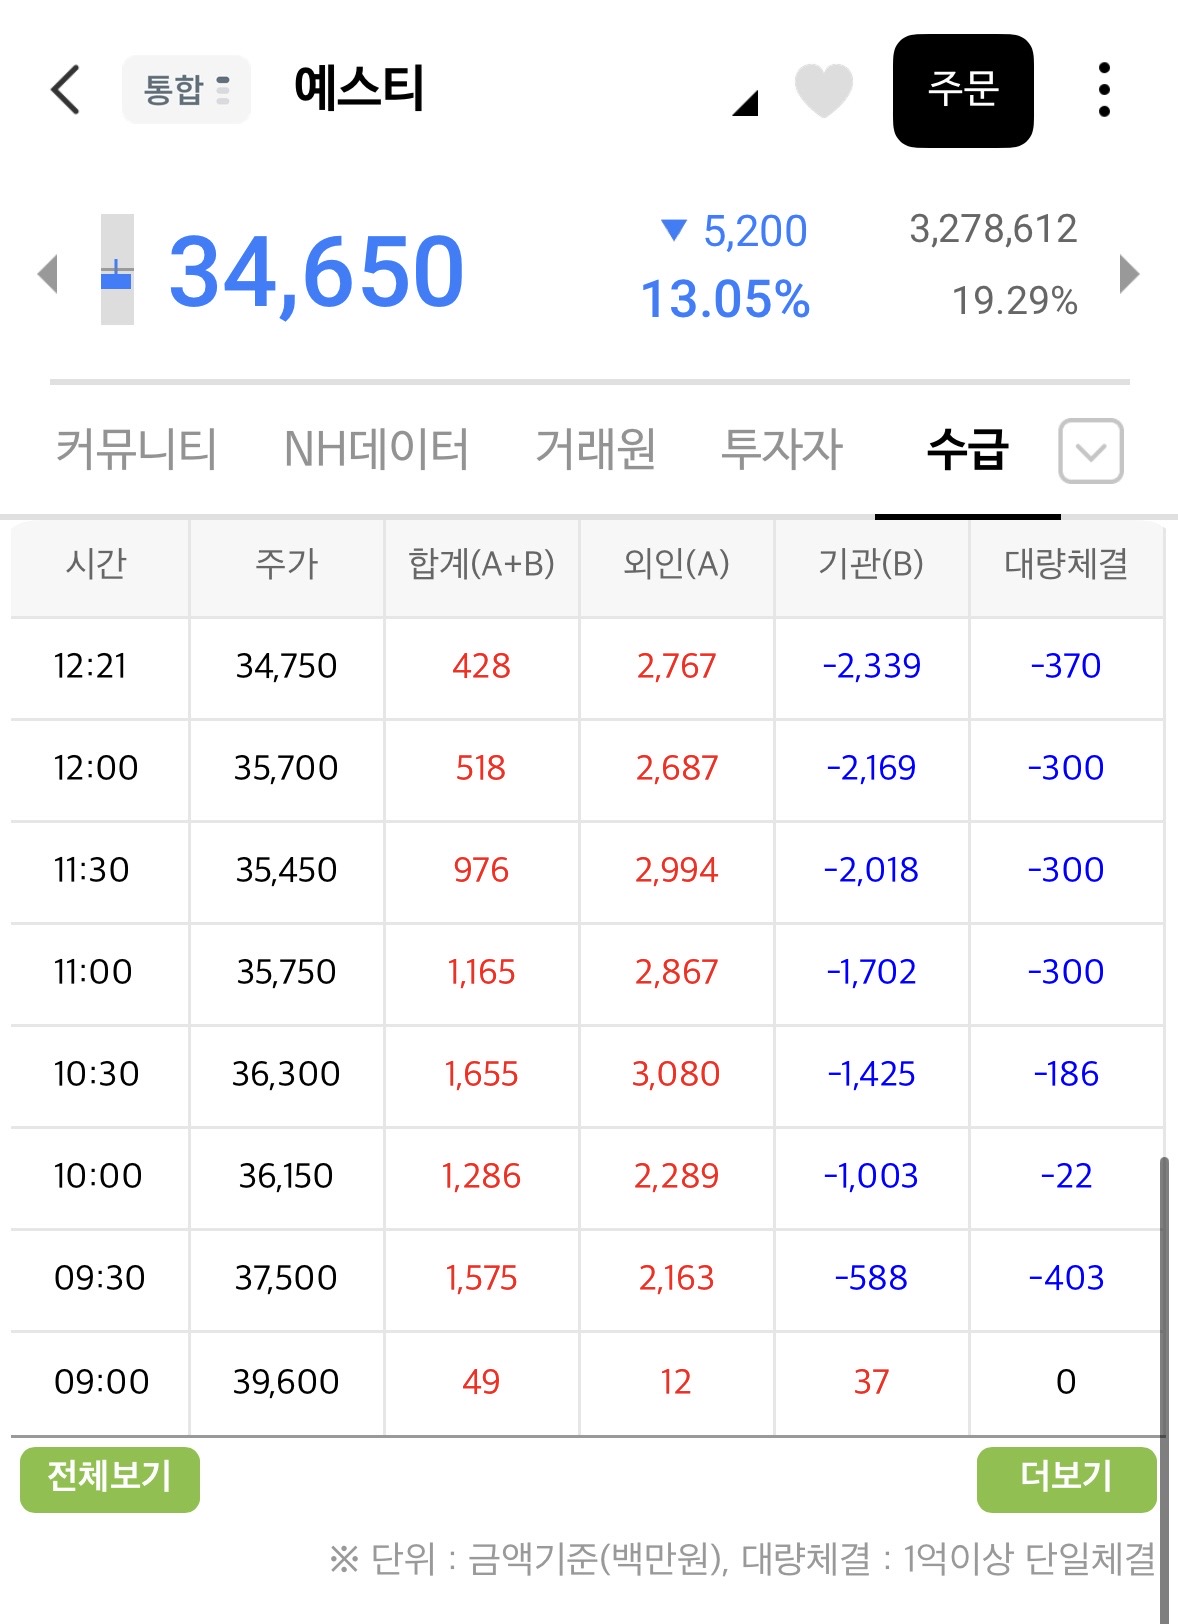Select the 12:21 row in table
The image size is (1178, 1624).
587,667
